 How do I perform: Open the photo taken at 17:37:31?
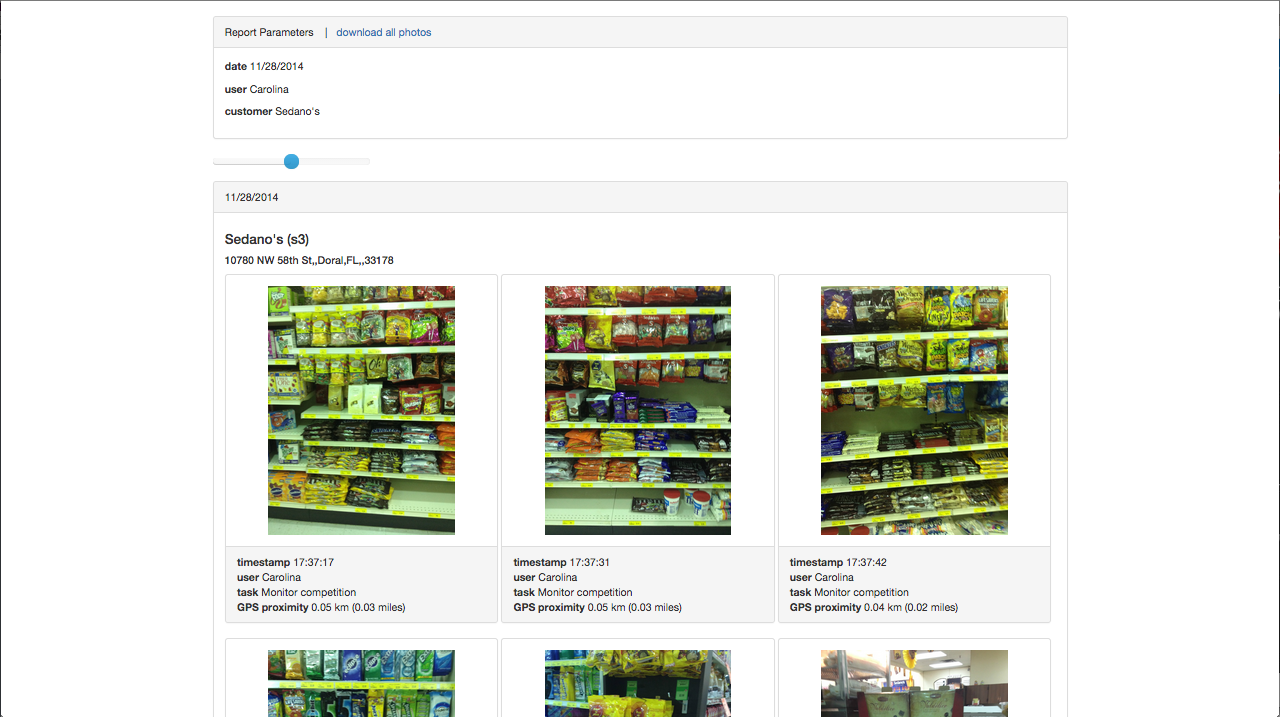tap(637, 410)
